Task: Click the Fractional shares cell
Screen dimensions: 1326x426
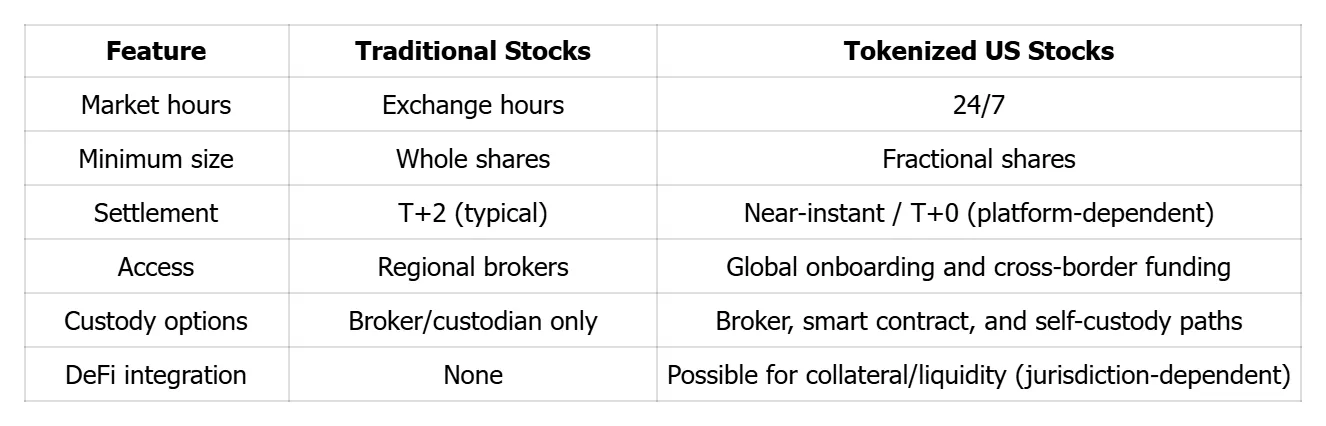Action: point(978,159)
